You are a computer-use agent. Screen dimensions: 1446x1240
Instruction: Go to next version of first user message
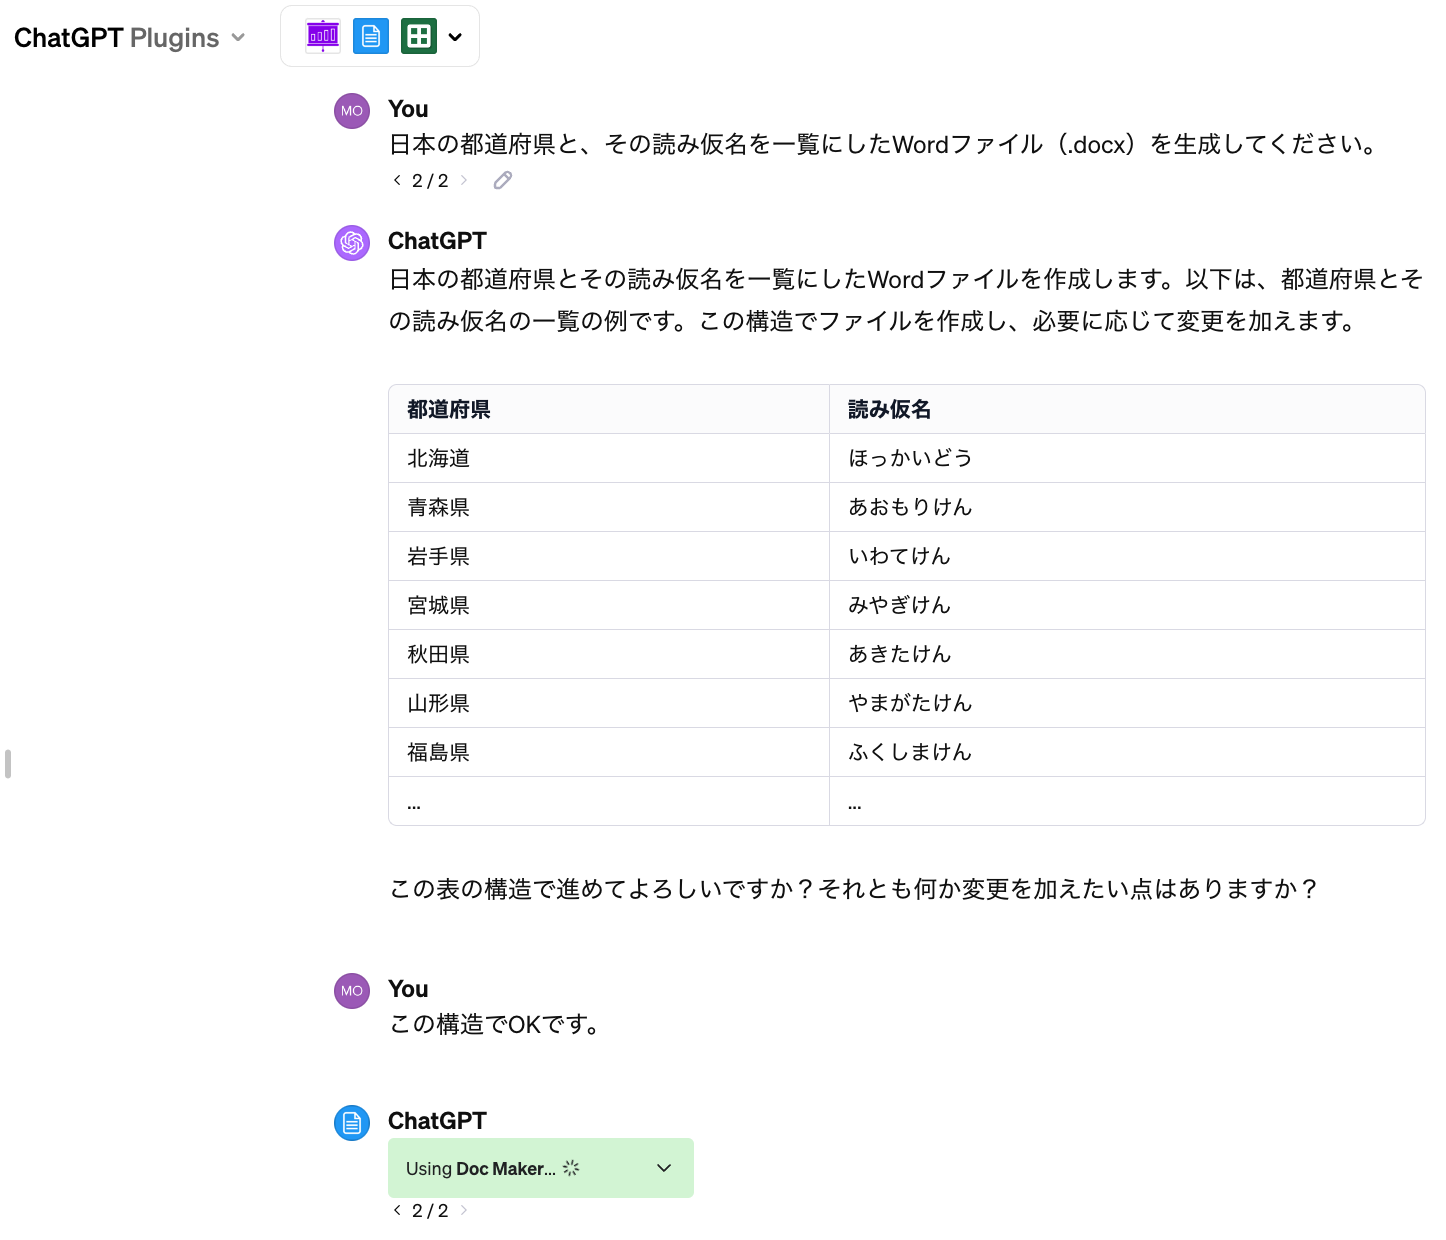464,180
